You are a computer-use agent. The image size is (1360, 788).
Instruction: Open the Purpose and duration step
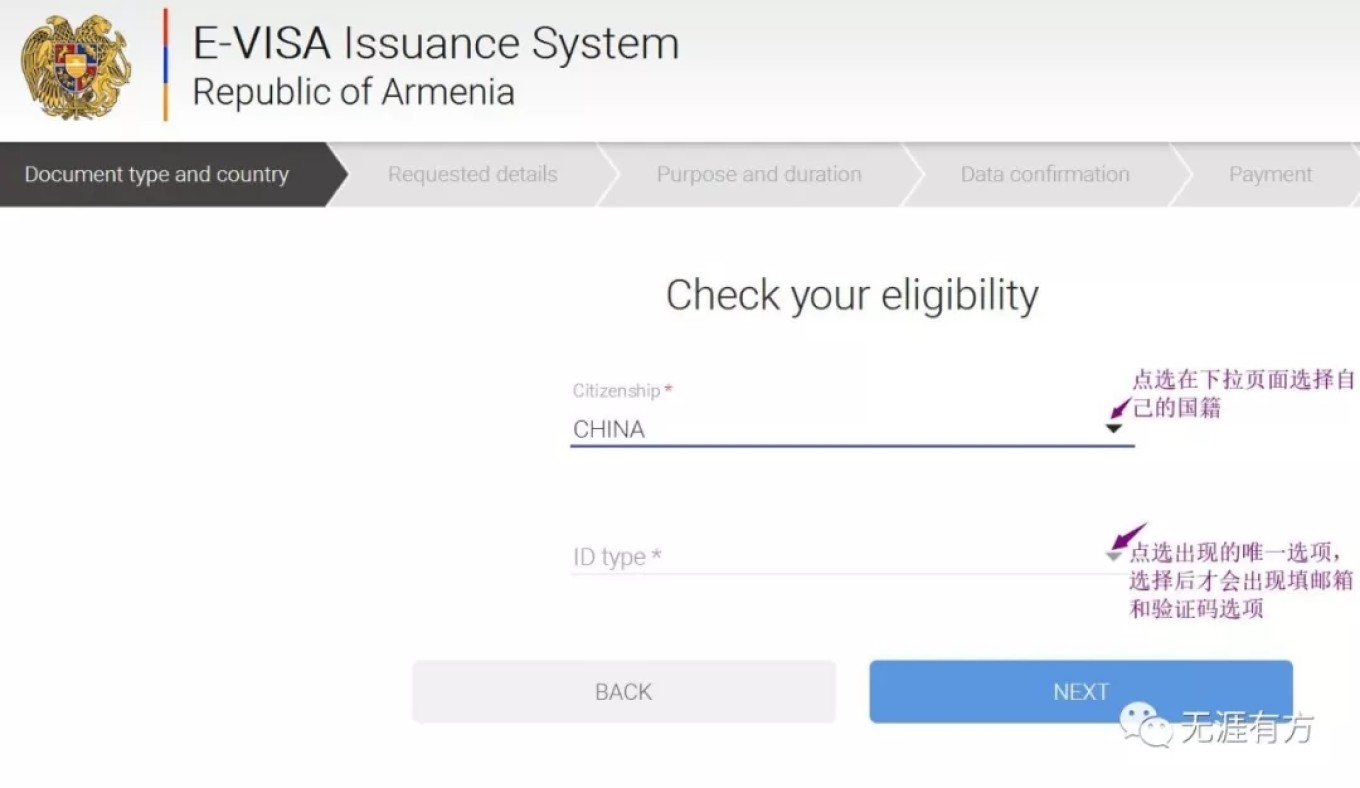click(758, 174)
